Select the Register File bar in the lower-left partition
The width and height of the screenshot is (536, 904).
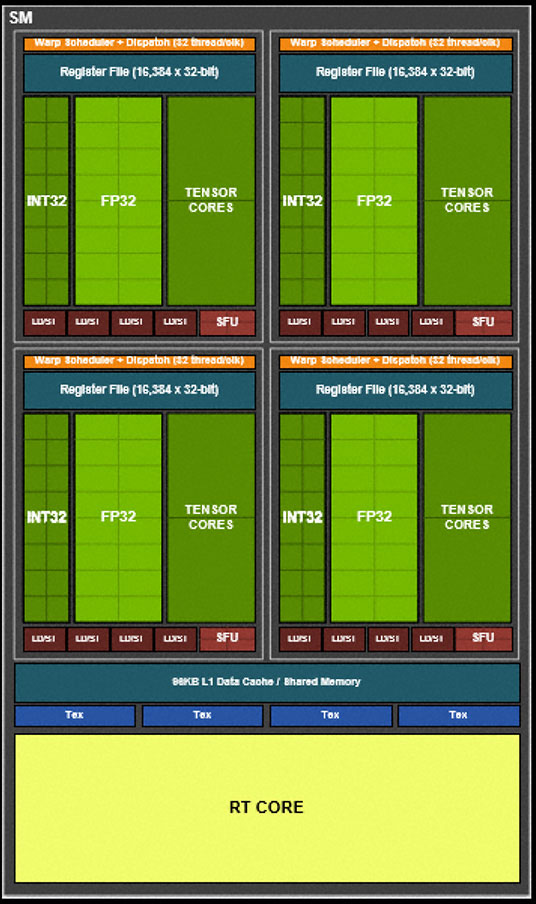tap(139, 390)
